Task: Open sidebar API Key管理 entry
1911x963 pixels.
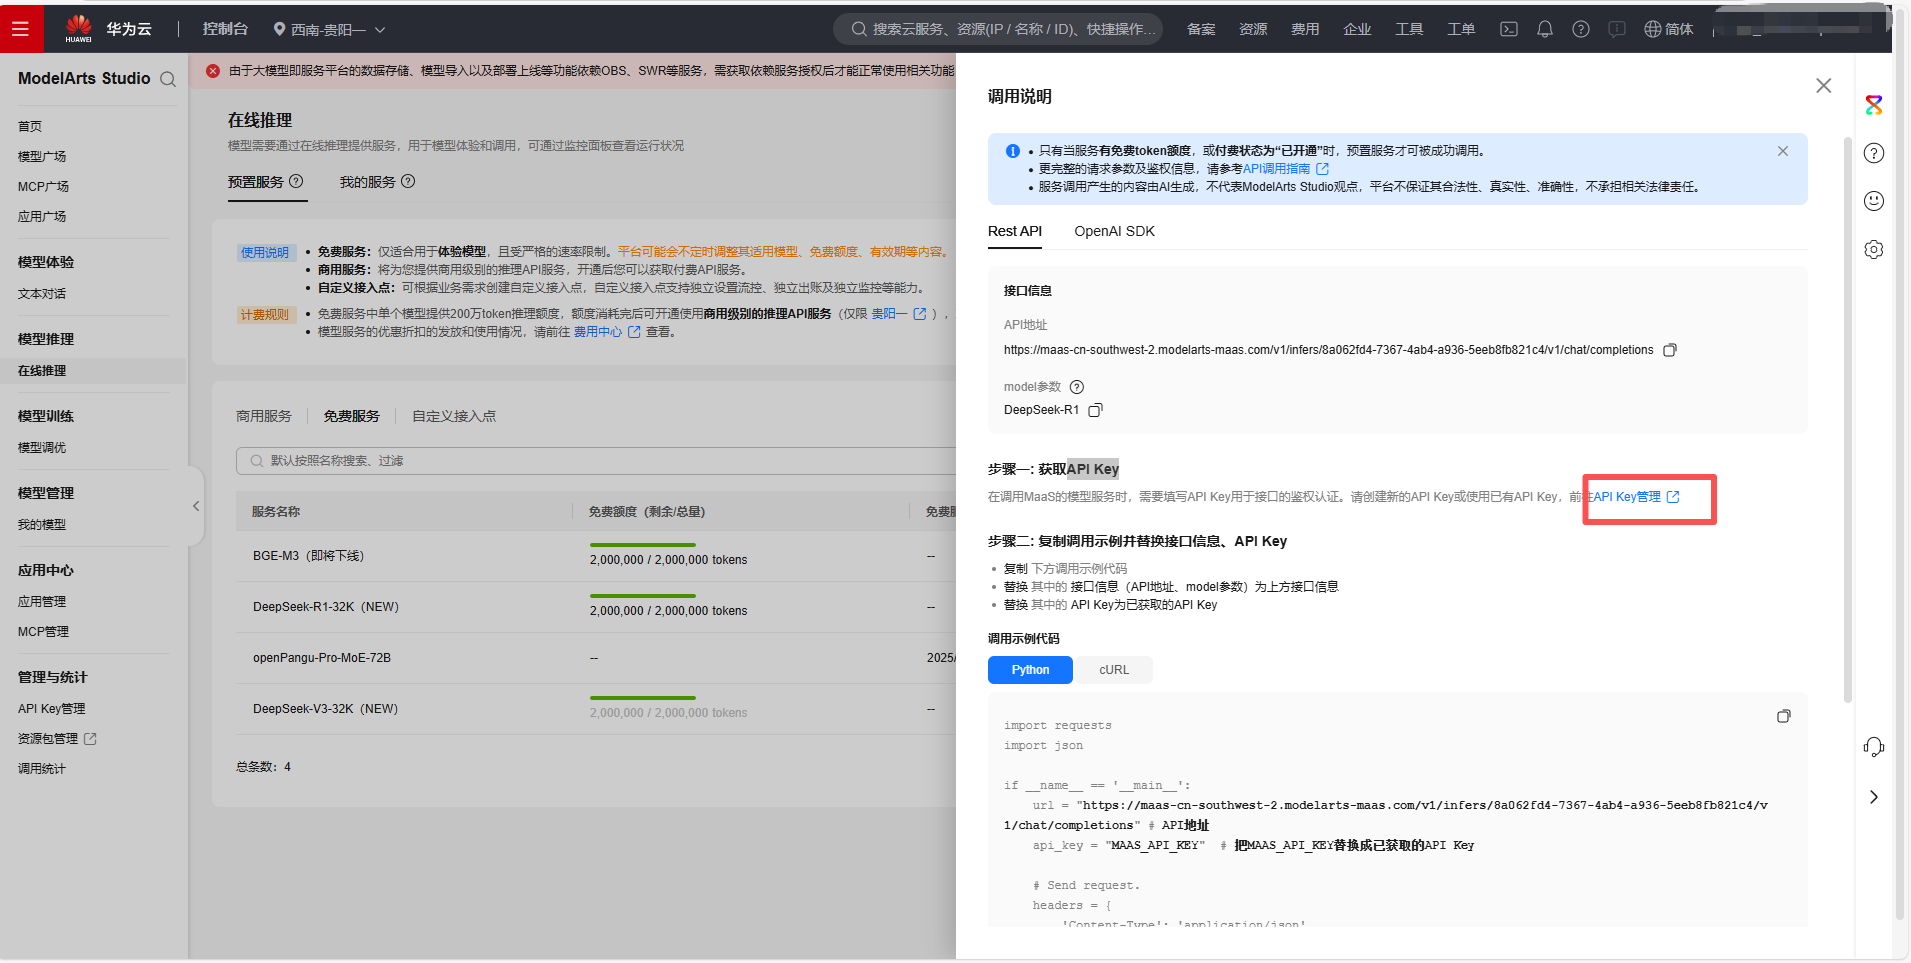Action: click(x=52, y=709)
